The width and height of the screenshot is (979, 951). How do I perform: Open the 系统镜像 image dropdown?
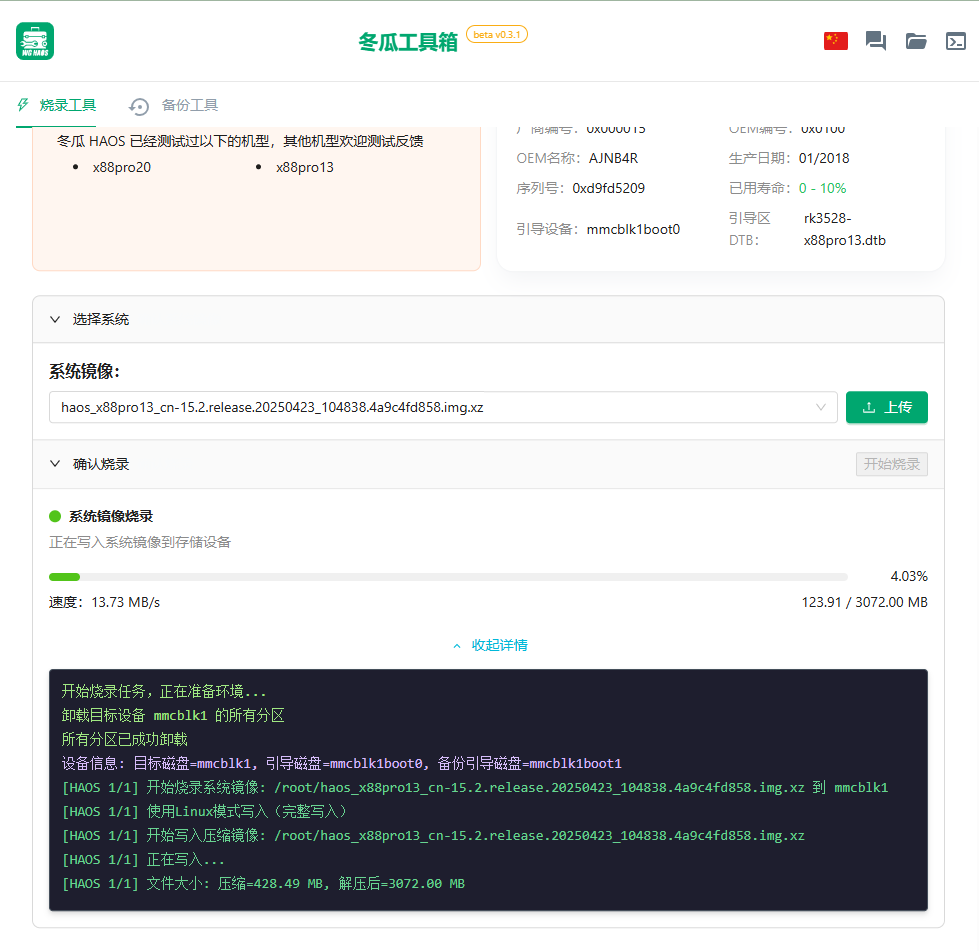click(443, 407)
